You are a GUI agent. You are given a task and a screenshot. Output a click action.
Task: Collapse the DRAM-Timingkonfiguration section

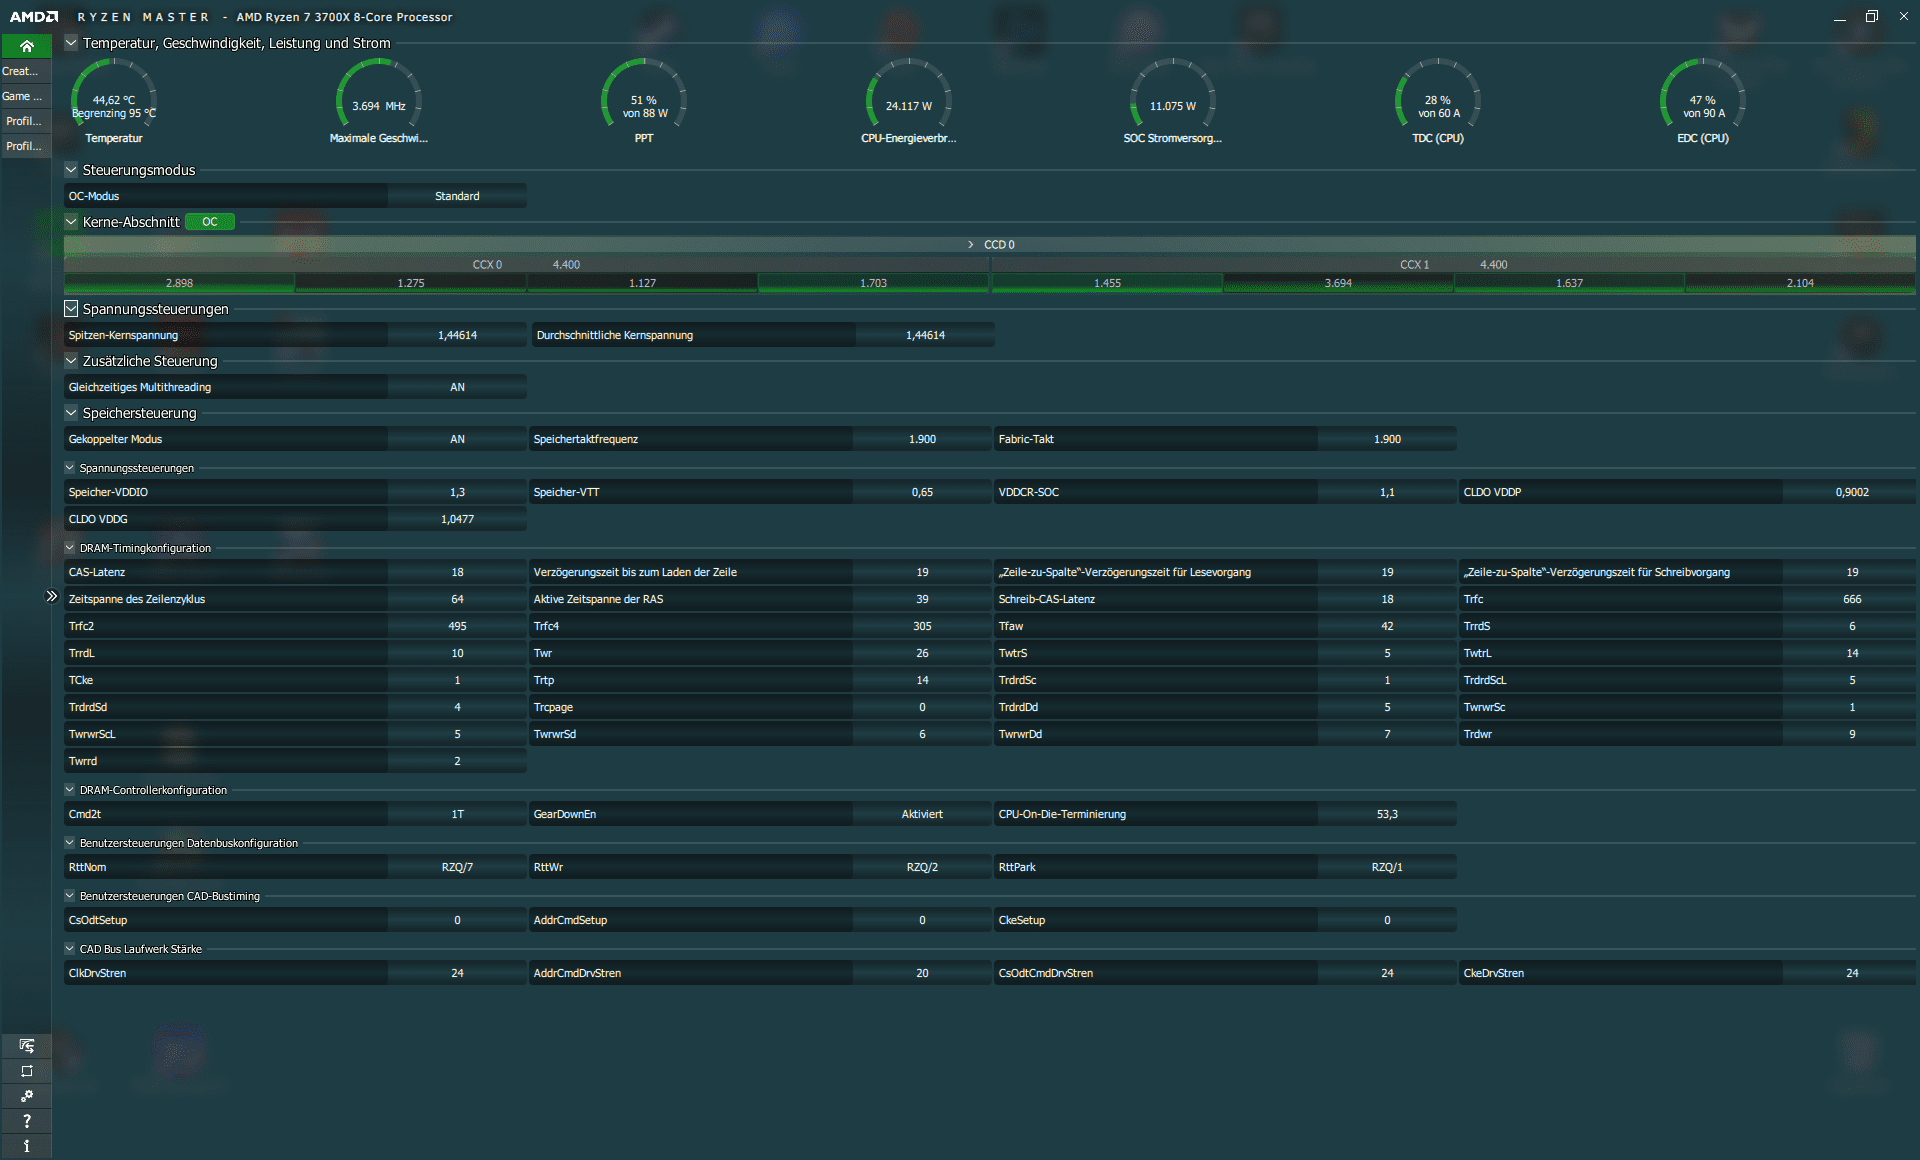(70, 548)
